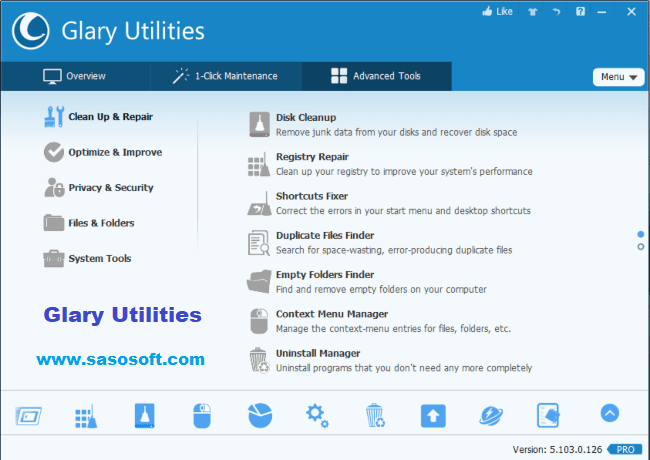650x460 pixels.
Task: Select the Files & Folders category
Action: [89, 223]
